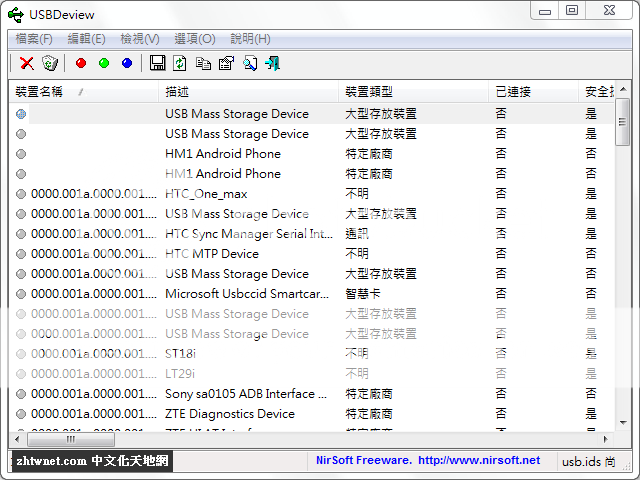The image size is (640, 480).
Task: Click the exit door toolbar icon
Action: (272, 63)
